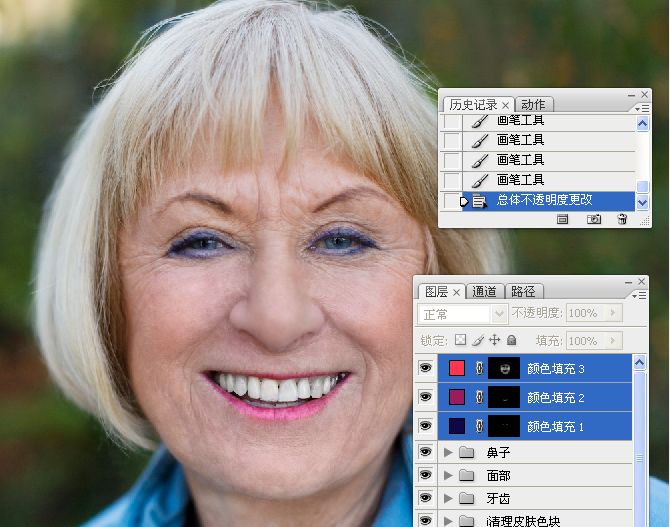Hide the 颜色填充 3 layer
This screenshot has width=670, height=527.
click(x=425, y=368)
